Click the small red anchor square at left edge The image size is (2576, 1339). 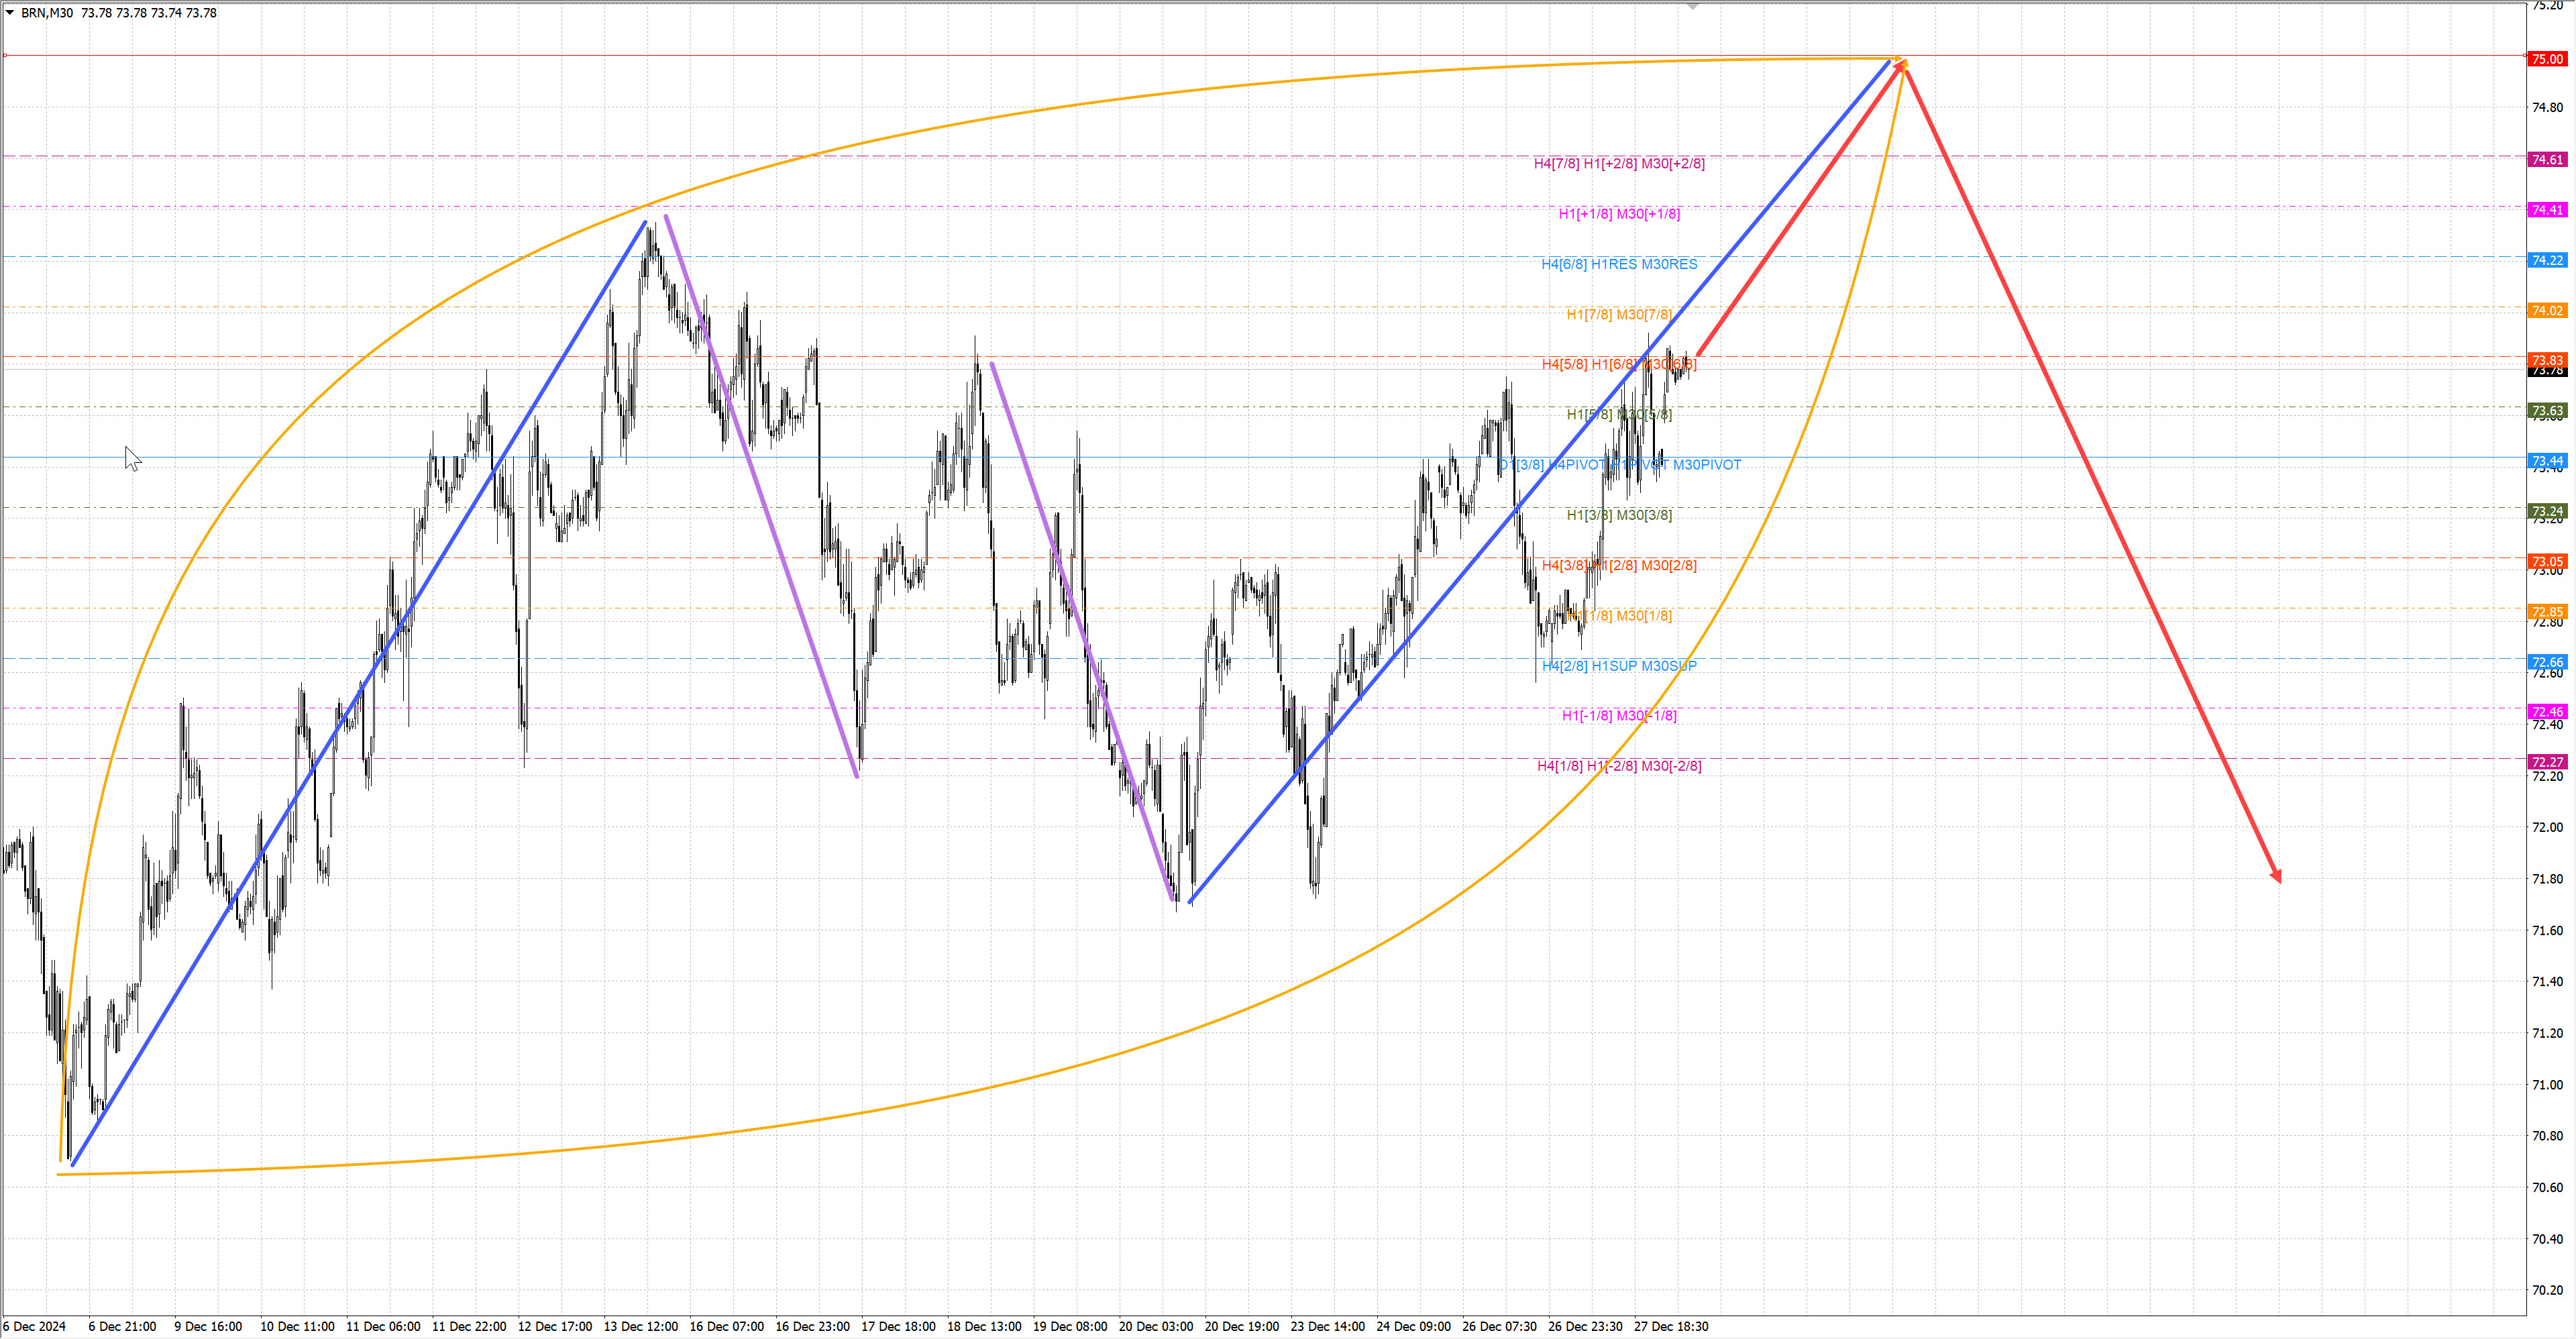(x=5, y=56)
